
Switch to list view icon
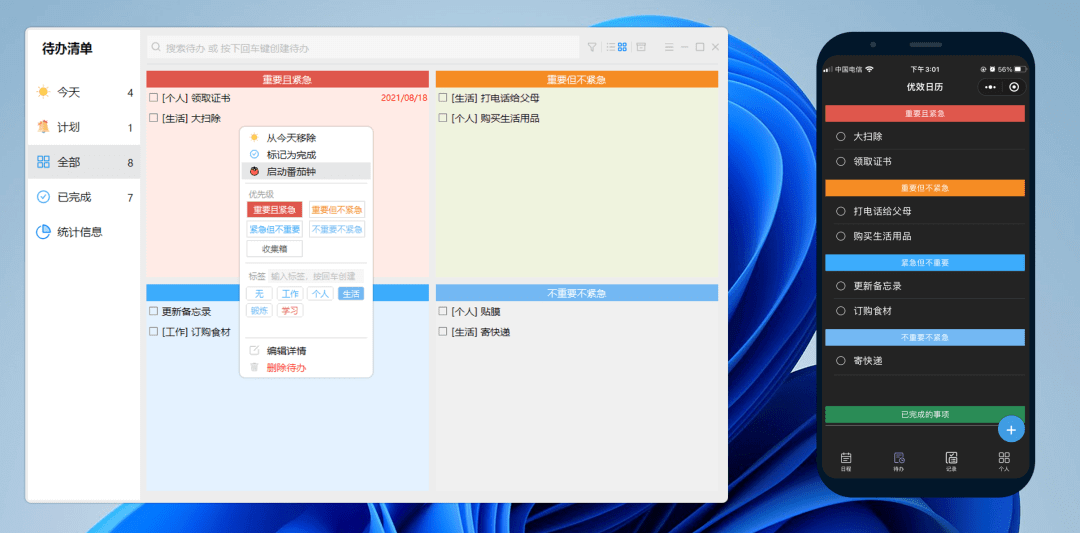(x=610, y=47)
